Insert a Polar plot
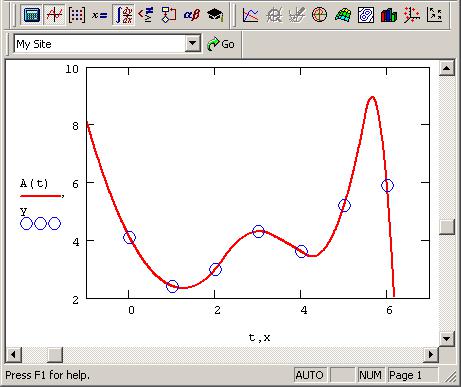This screenshot has width=461, height=387. coord(319,14)
